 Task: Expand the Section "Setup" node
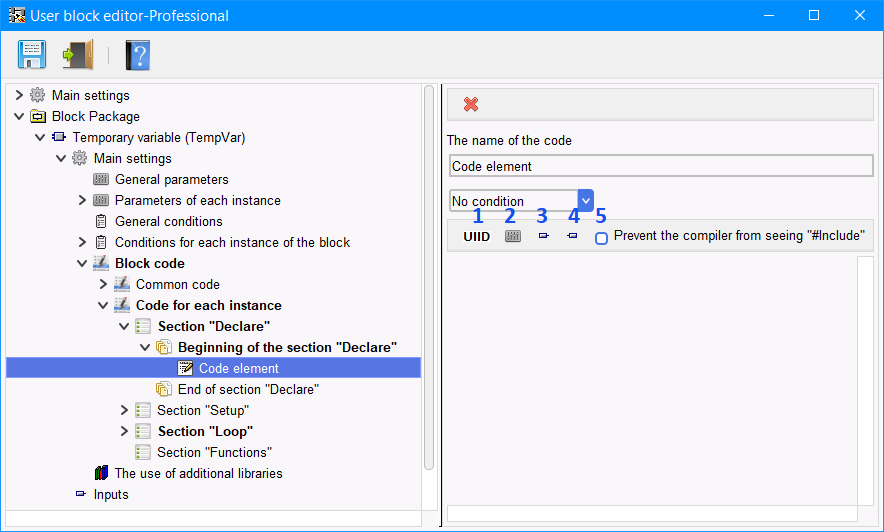click(124, 410)
